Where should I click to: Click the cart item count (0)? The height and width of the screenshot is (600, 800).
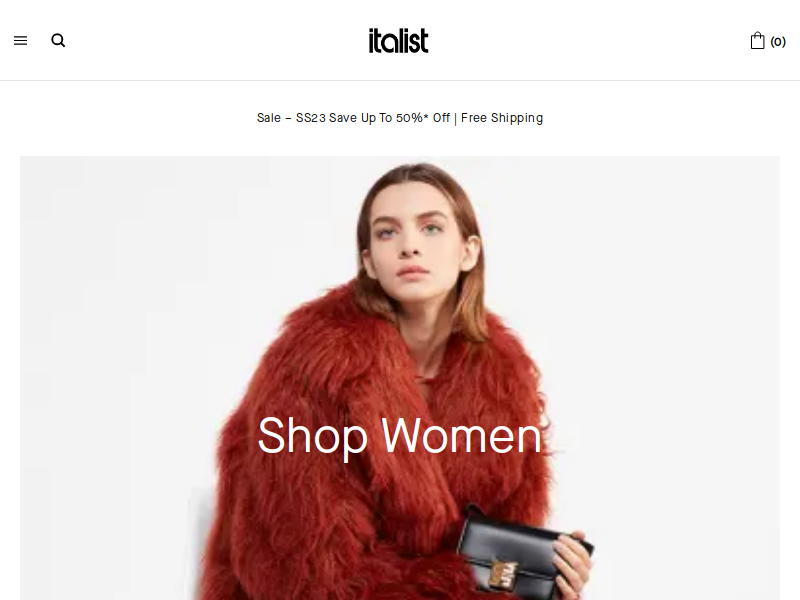(x=778, y=42)
